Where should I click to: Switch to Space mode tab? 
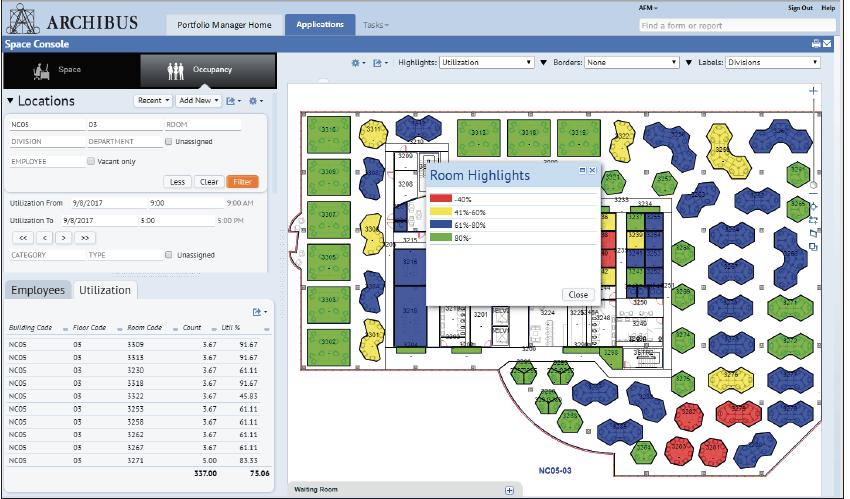72,70
